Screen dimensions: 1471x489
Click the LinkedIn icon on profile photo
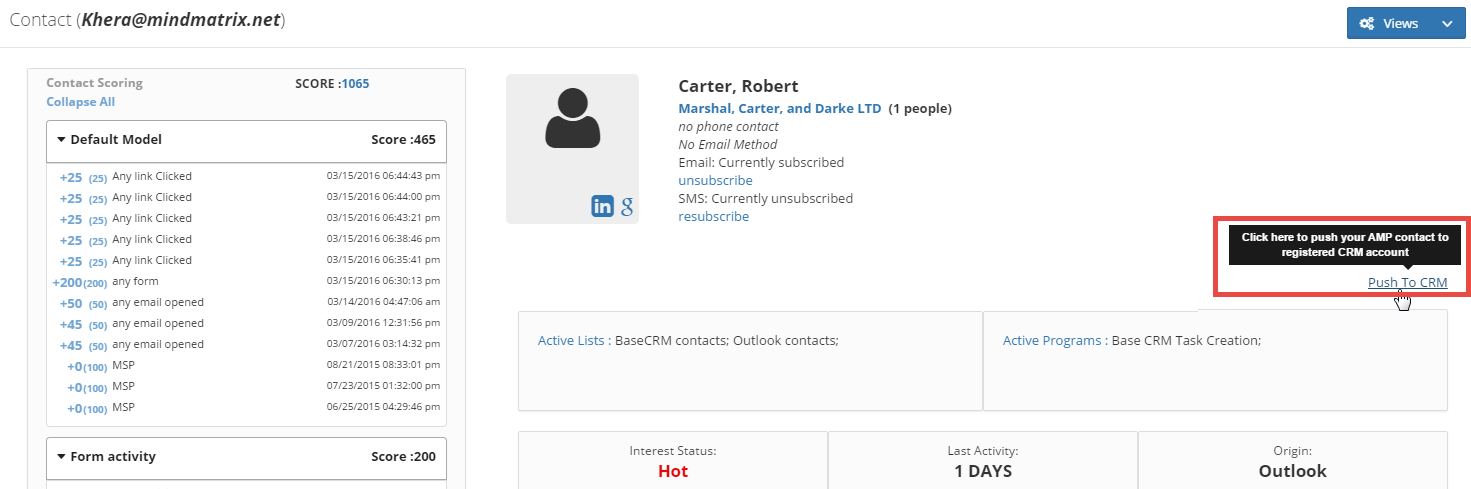point(603,206)
